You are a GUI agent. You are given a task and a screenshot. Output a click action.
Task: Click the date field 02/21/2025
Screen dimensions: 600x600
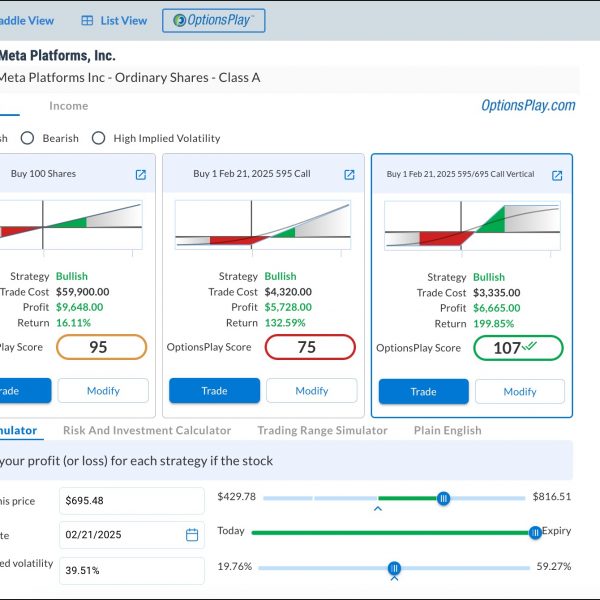pos(132,535)
